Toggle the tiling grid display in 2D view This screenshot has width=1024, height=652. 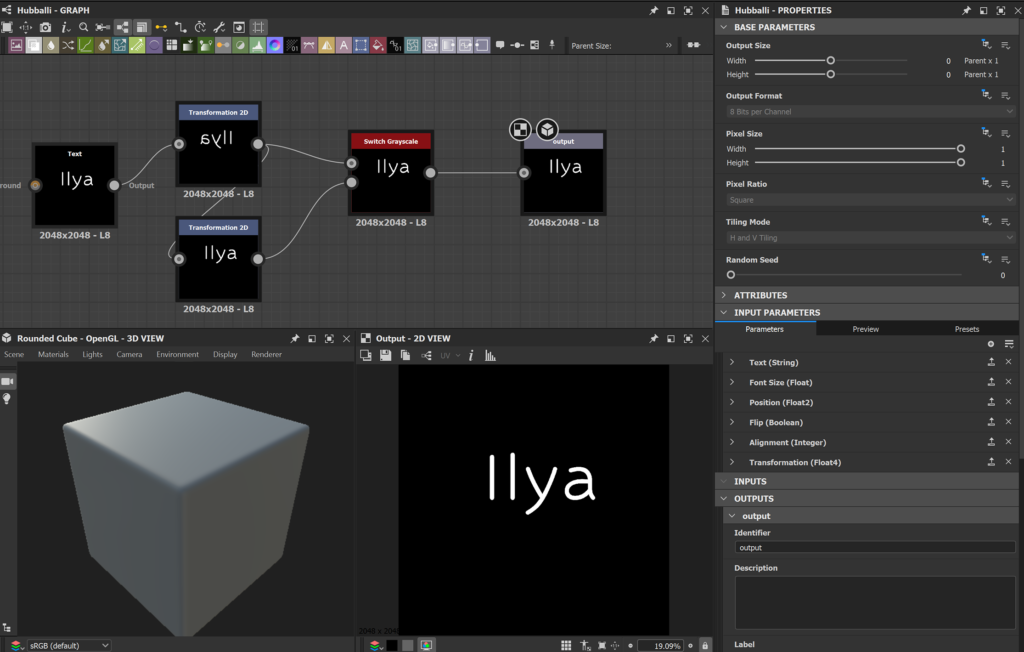[566, 646]
